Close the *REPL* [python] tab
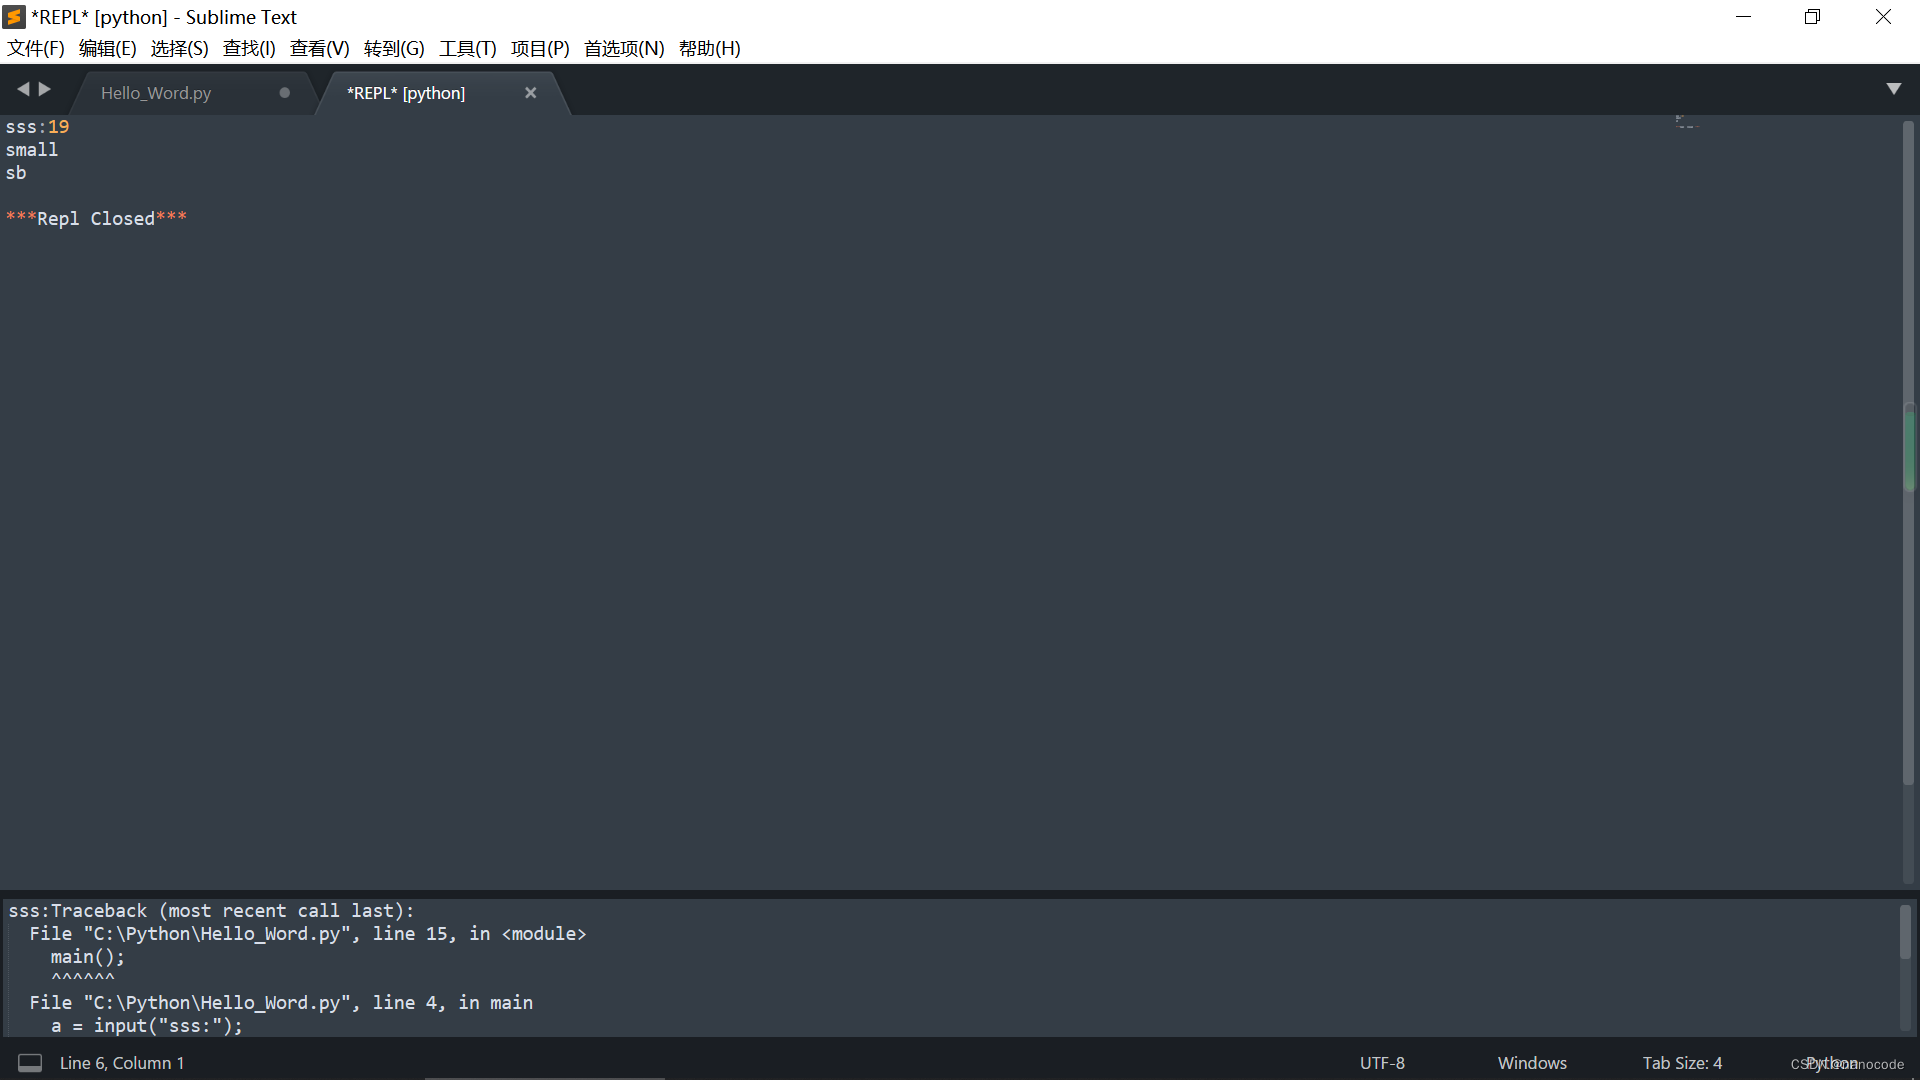Screen dimensions: 1920x1080 (x=531, y=93)
